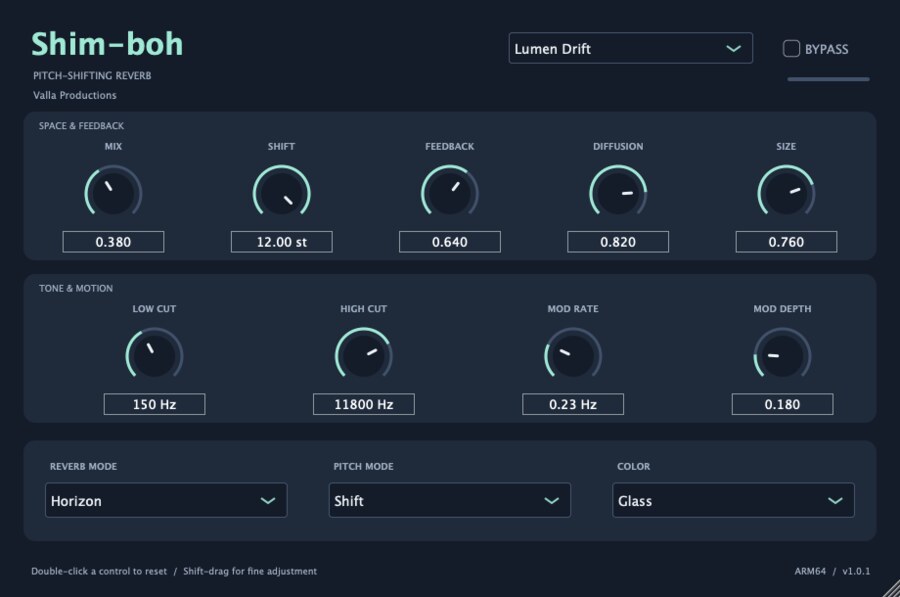
Task: Click the SPACE & FEEDBACK section heading
Action: 82,126
